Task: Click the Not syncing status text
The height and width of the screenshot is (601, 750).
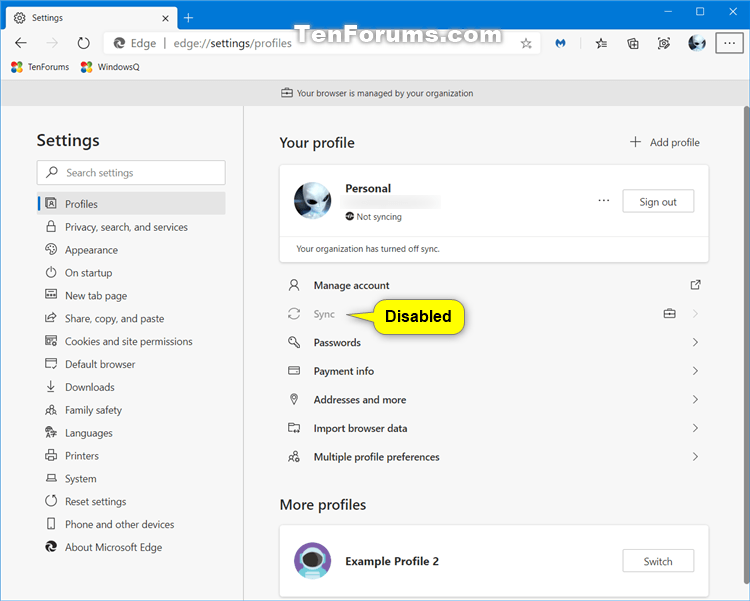Action: [x=379, y=217]
